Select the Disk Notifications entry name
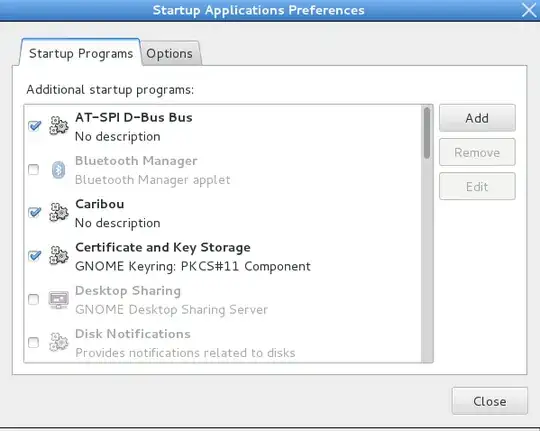540x431 pixels. click(x=133, y=334)
